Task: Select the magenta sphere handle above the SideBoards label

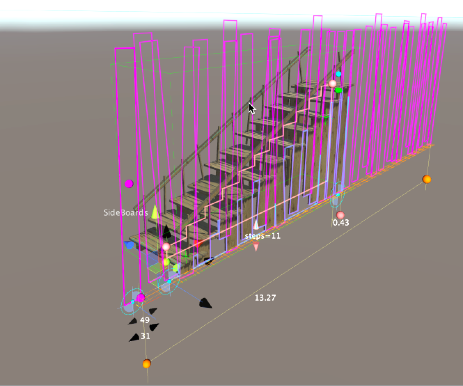Action: click(129, 184)
